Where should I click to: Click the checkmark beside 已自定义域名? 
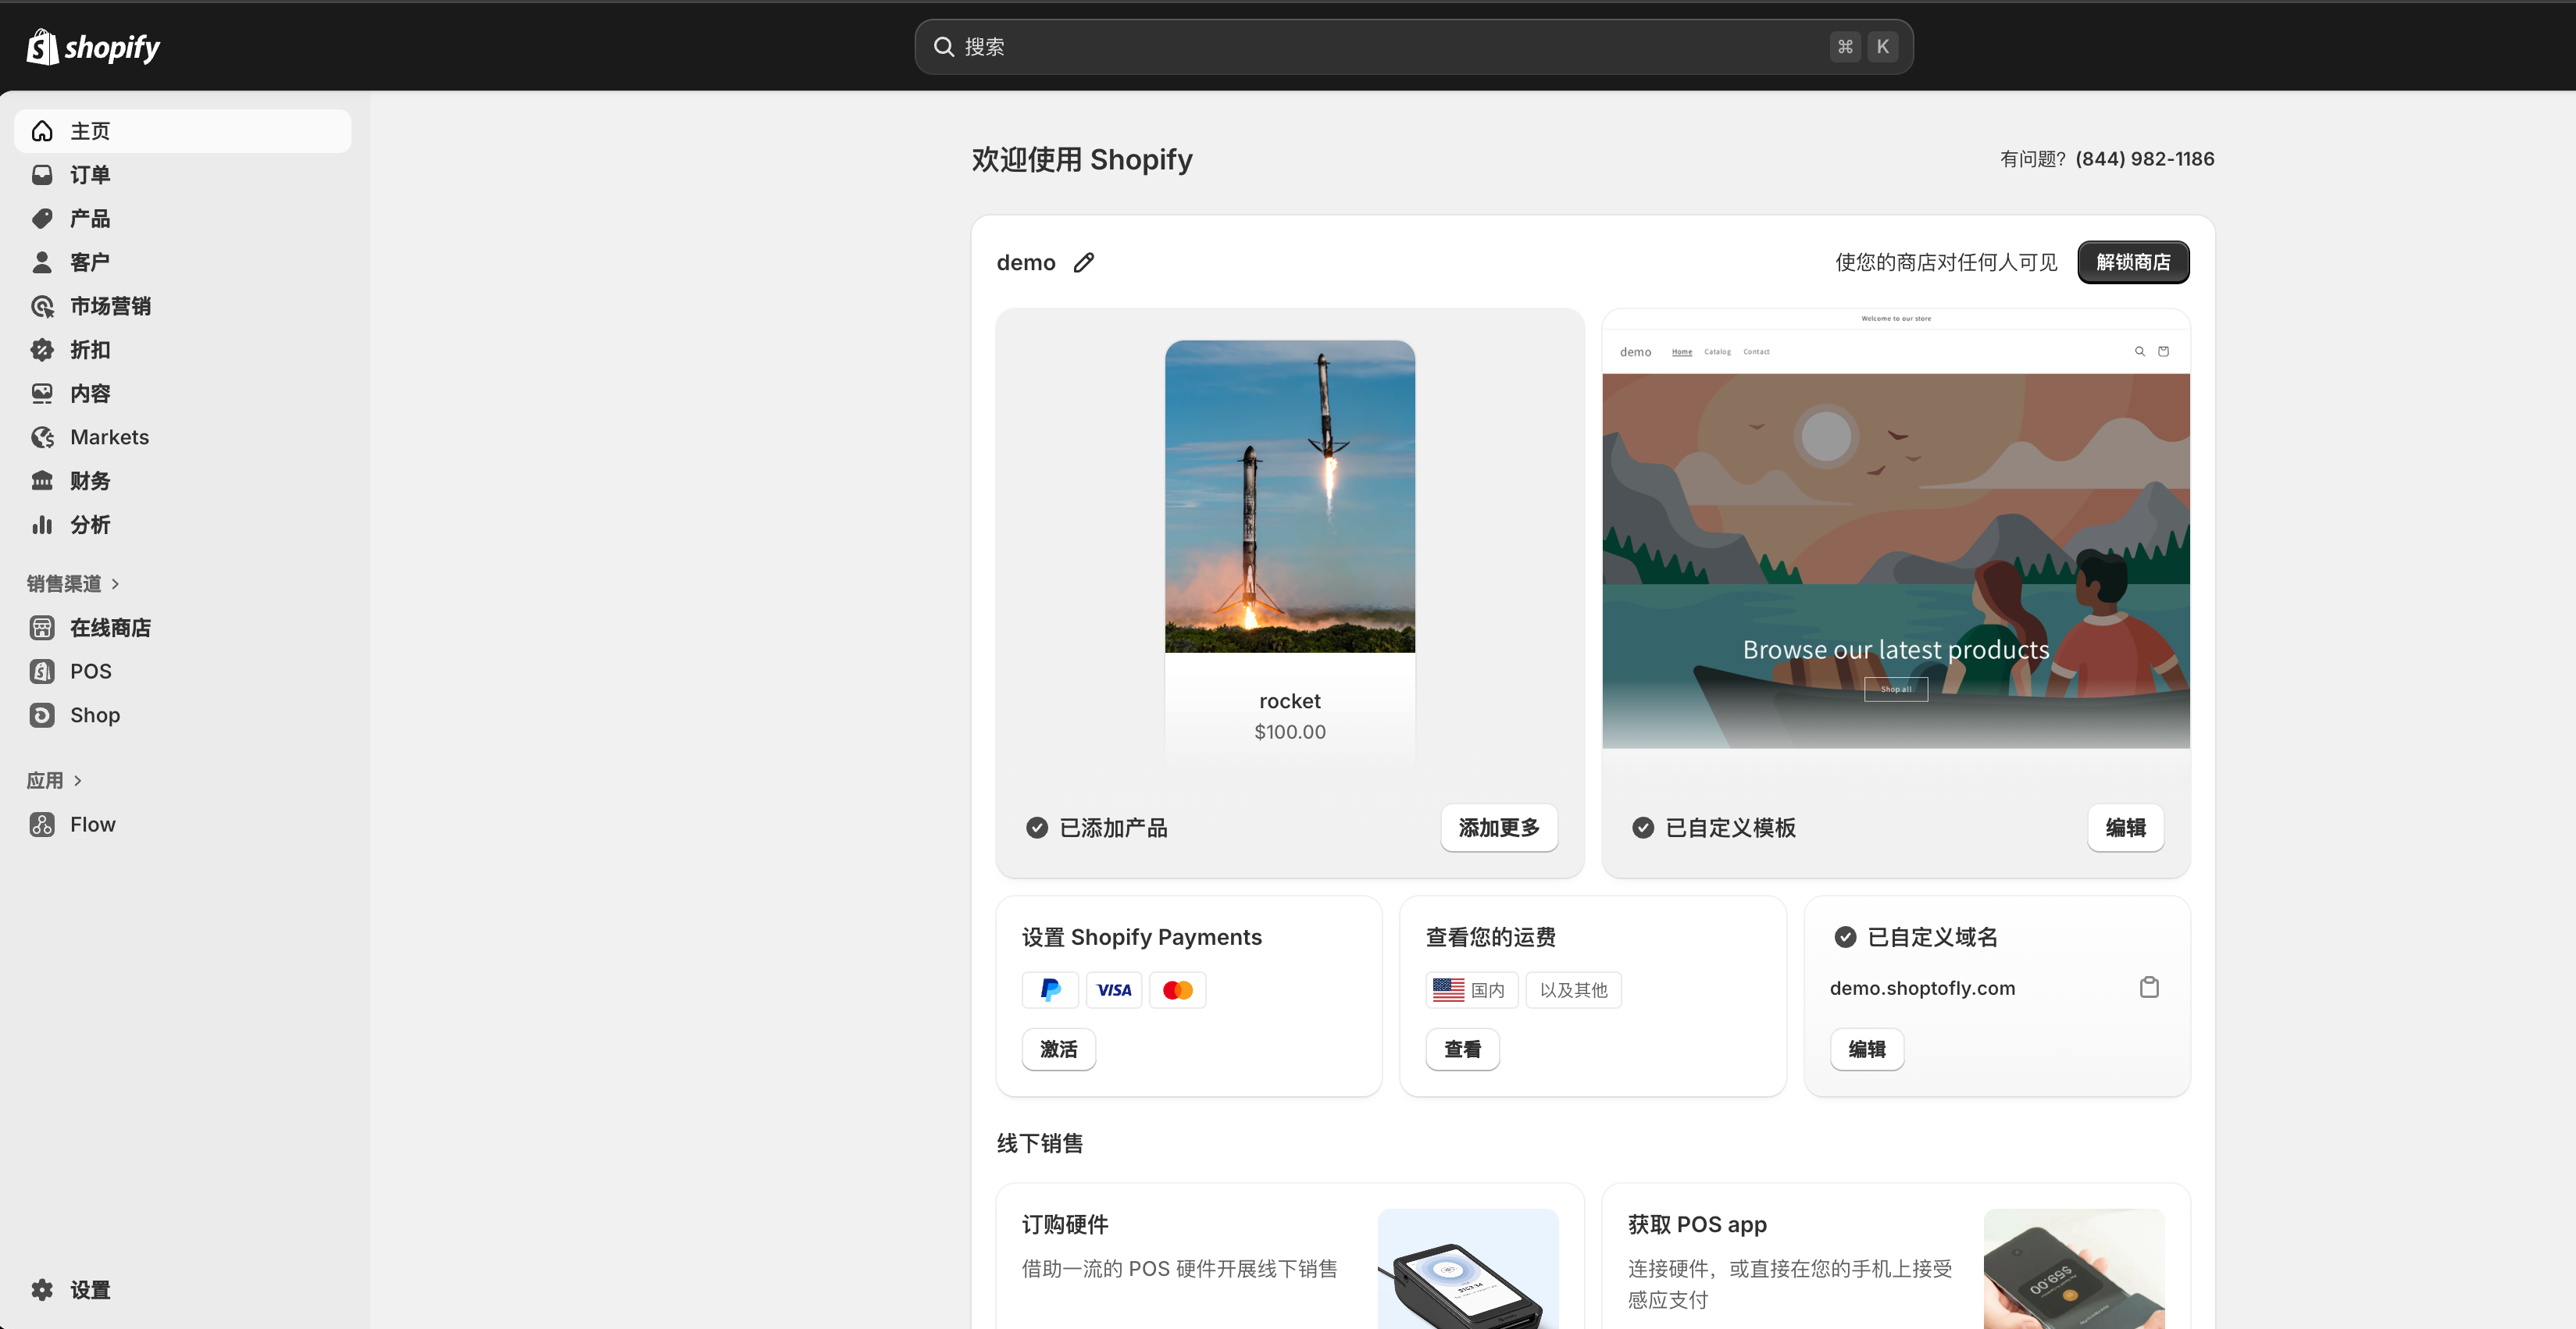point(1845,937)
